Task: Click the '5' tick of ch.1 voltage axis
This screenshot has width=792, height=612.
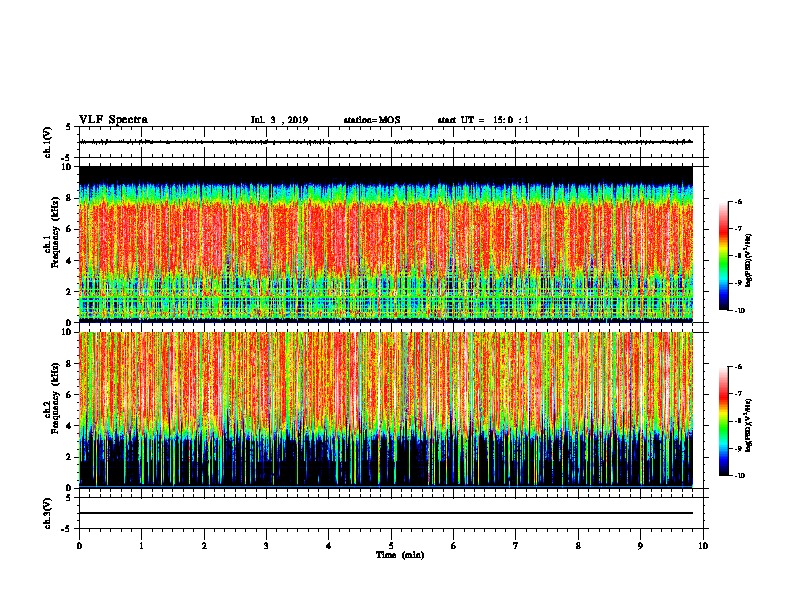Action: point(69,127)
